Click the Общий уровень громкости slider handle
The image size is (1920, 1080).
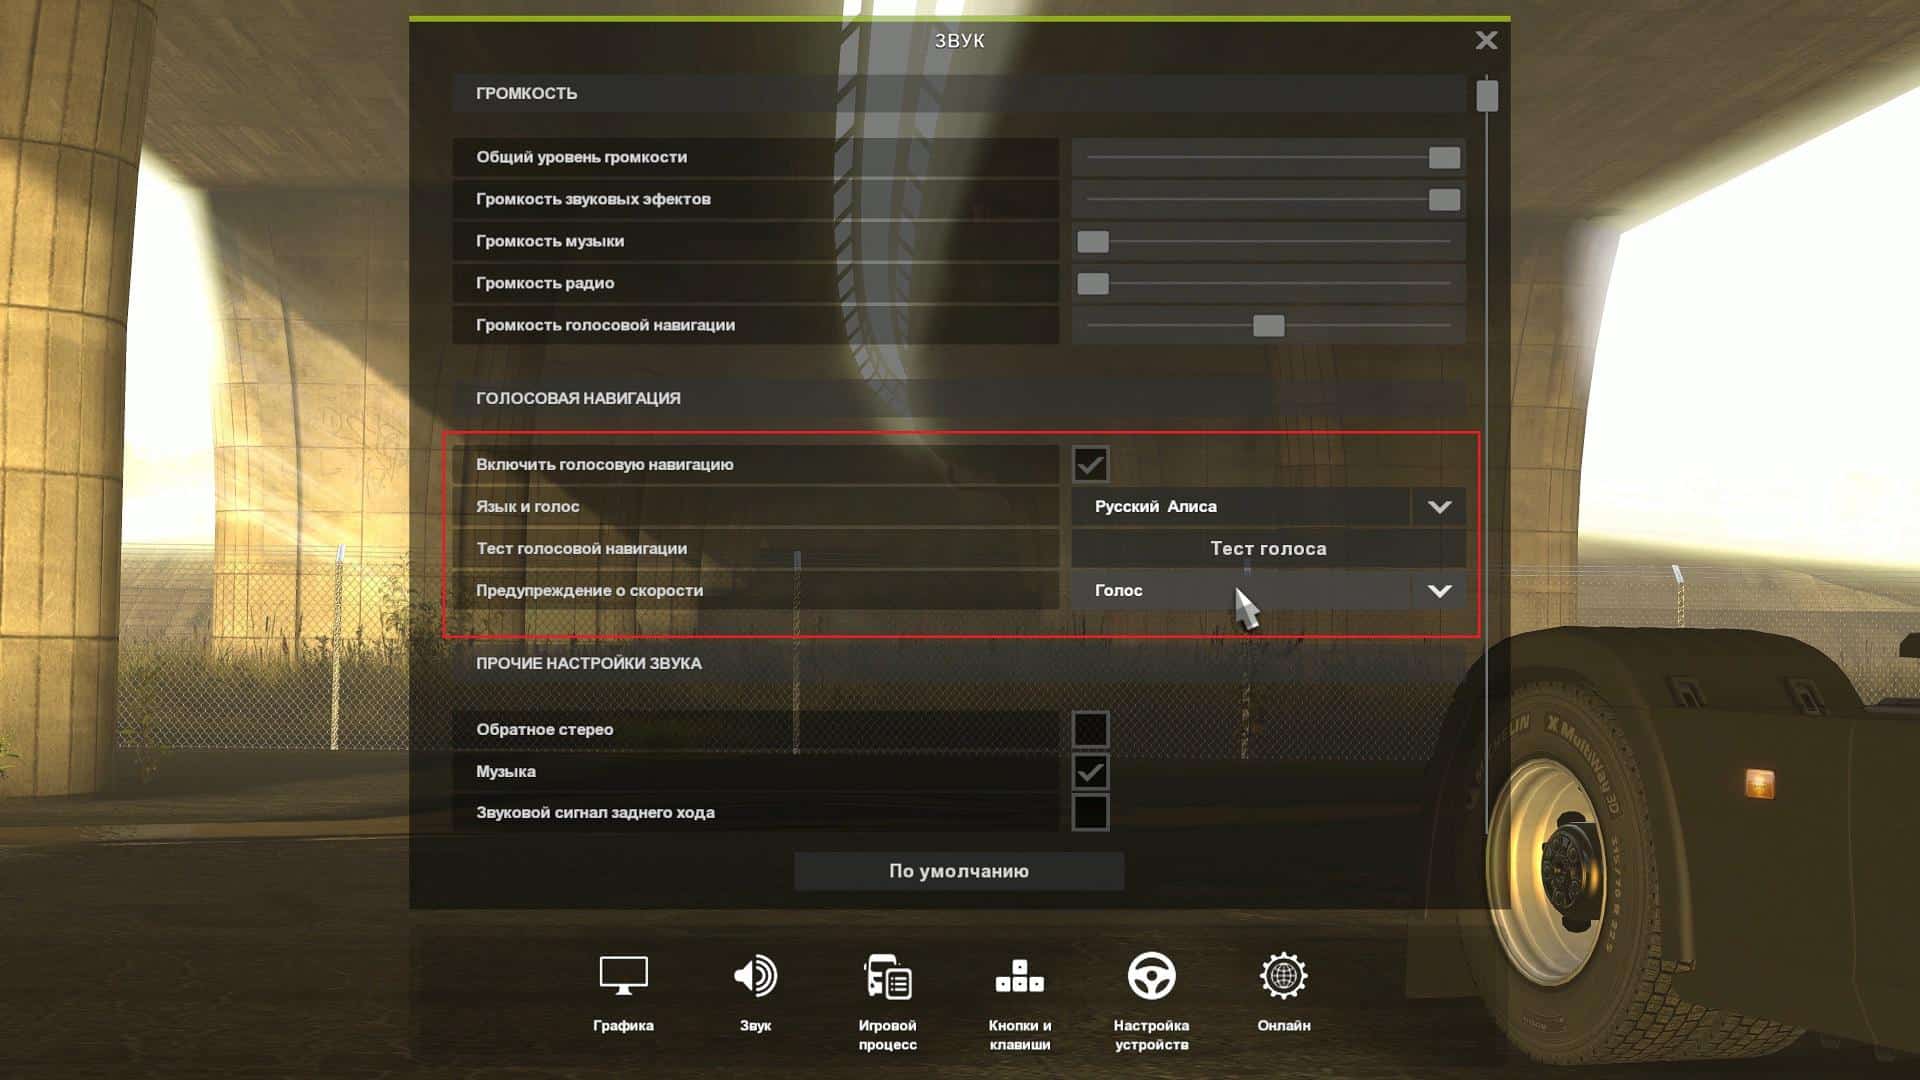1444,158
